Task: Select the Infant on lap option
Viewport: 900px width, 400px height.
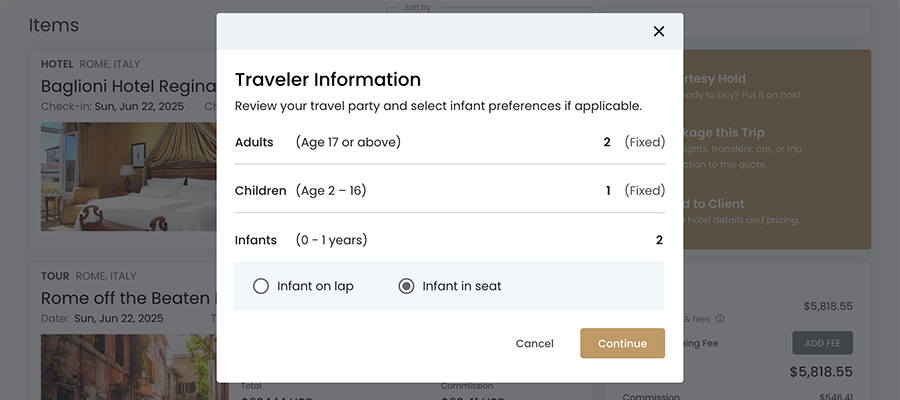Action: pos(261,286)
